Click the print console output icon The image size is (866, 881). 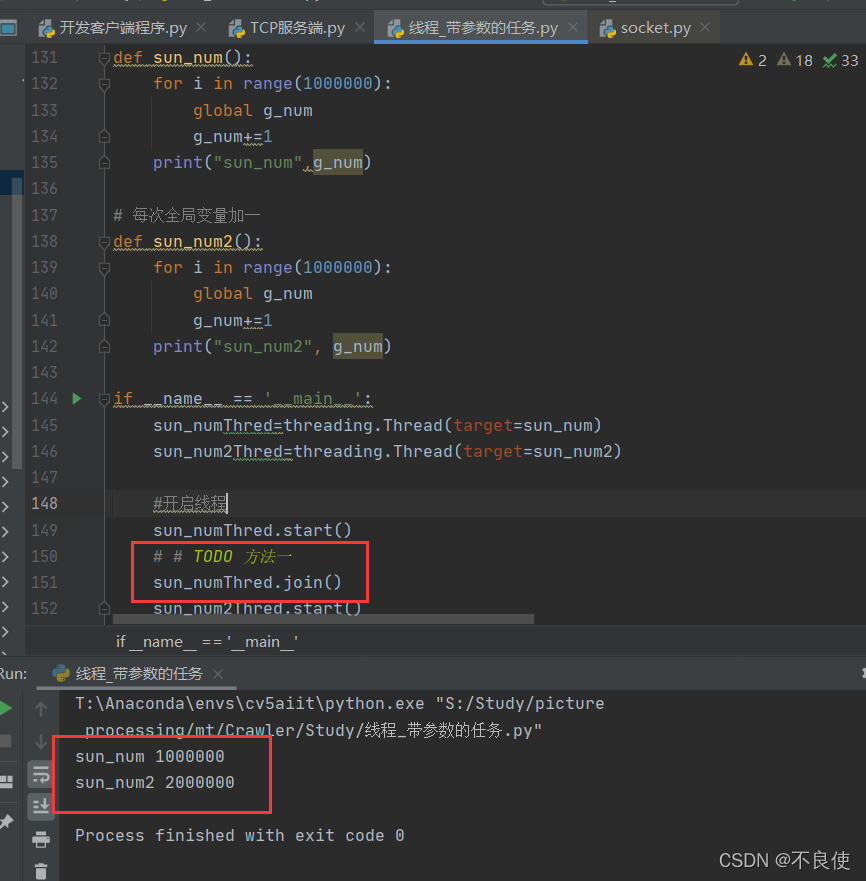(x=41, y=839)
